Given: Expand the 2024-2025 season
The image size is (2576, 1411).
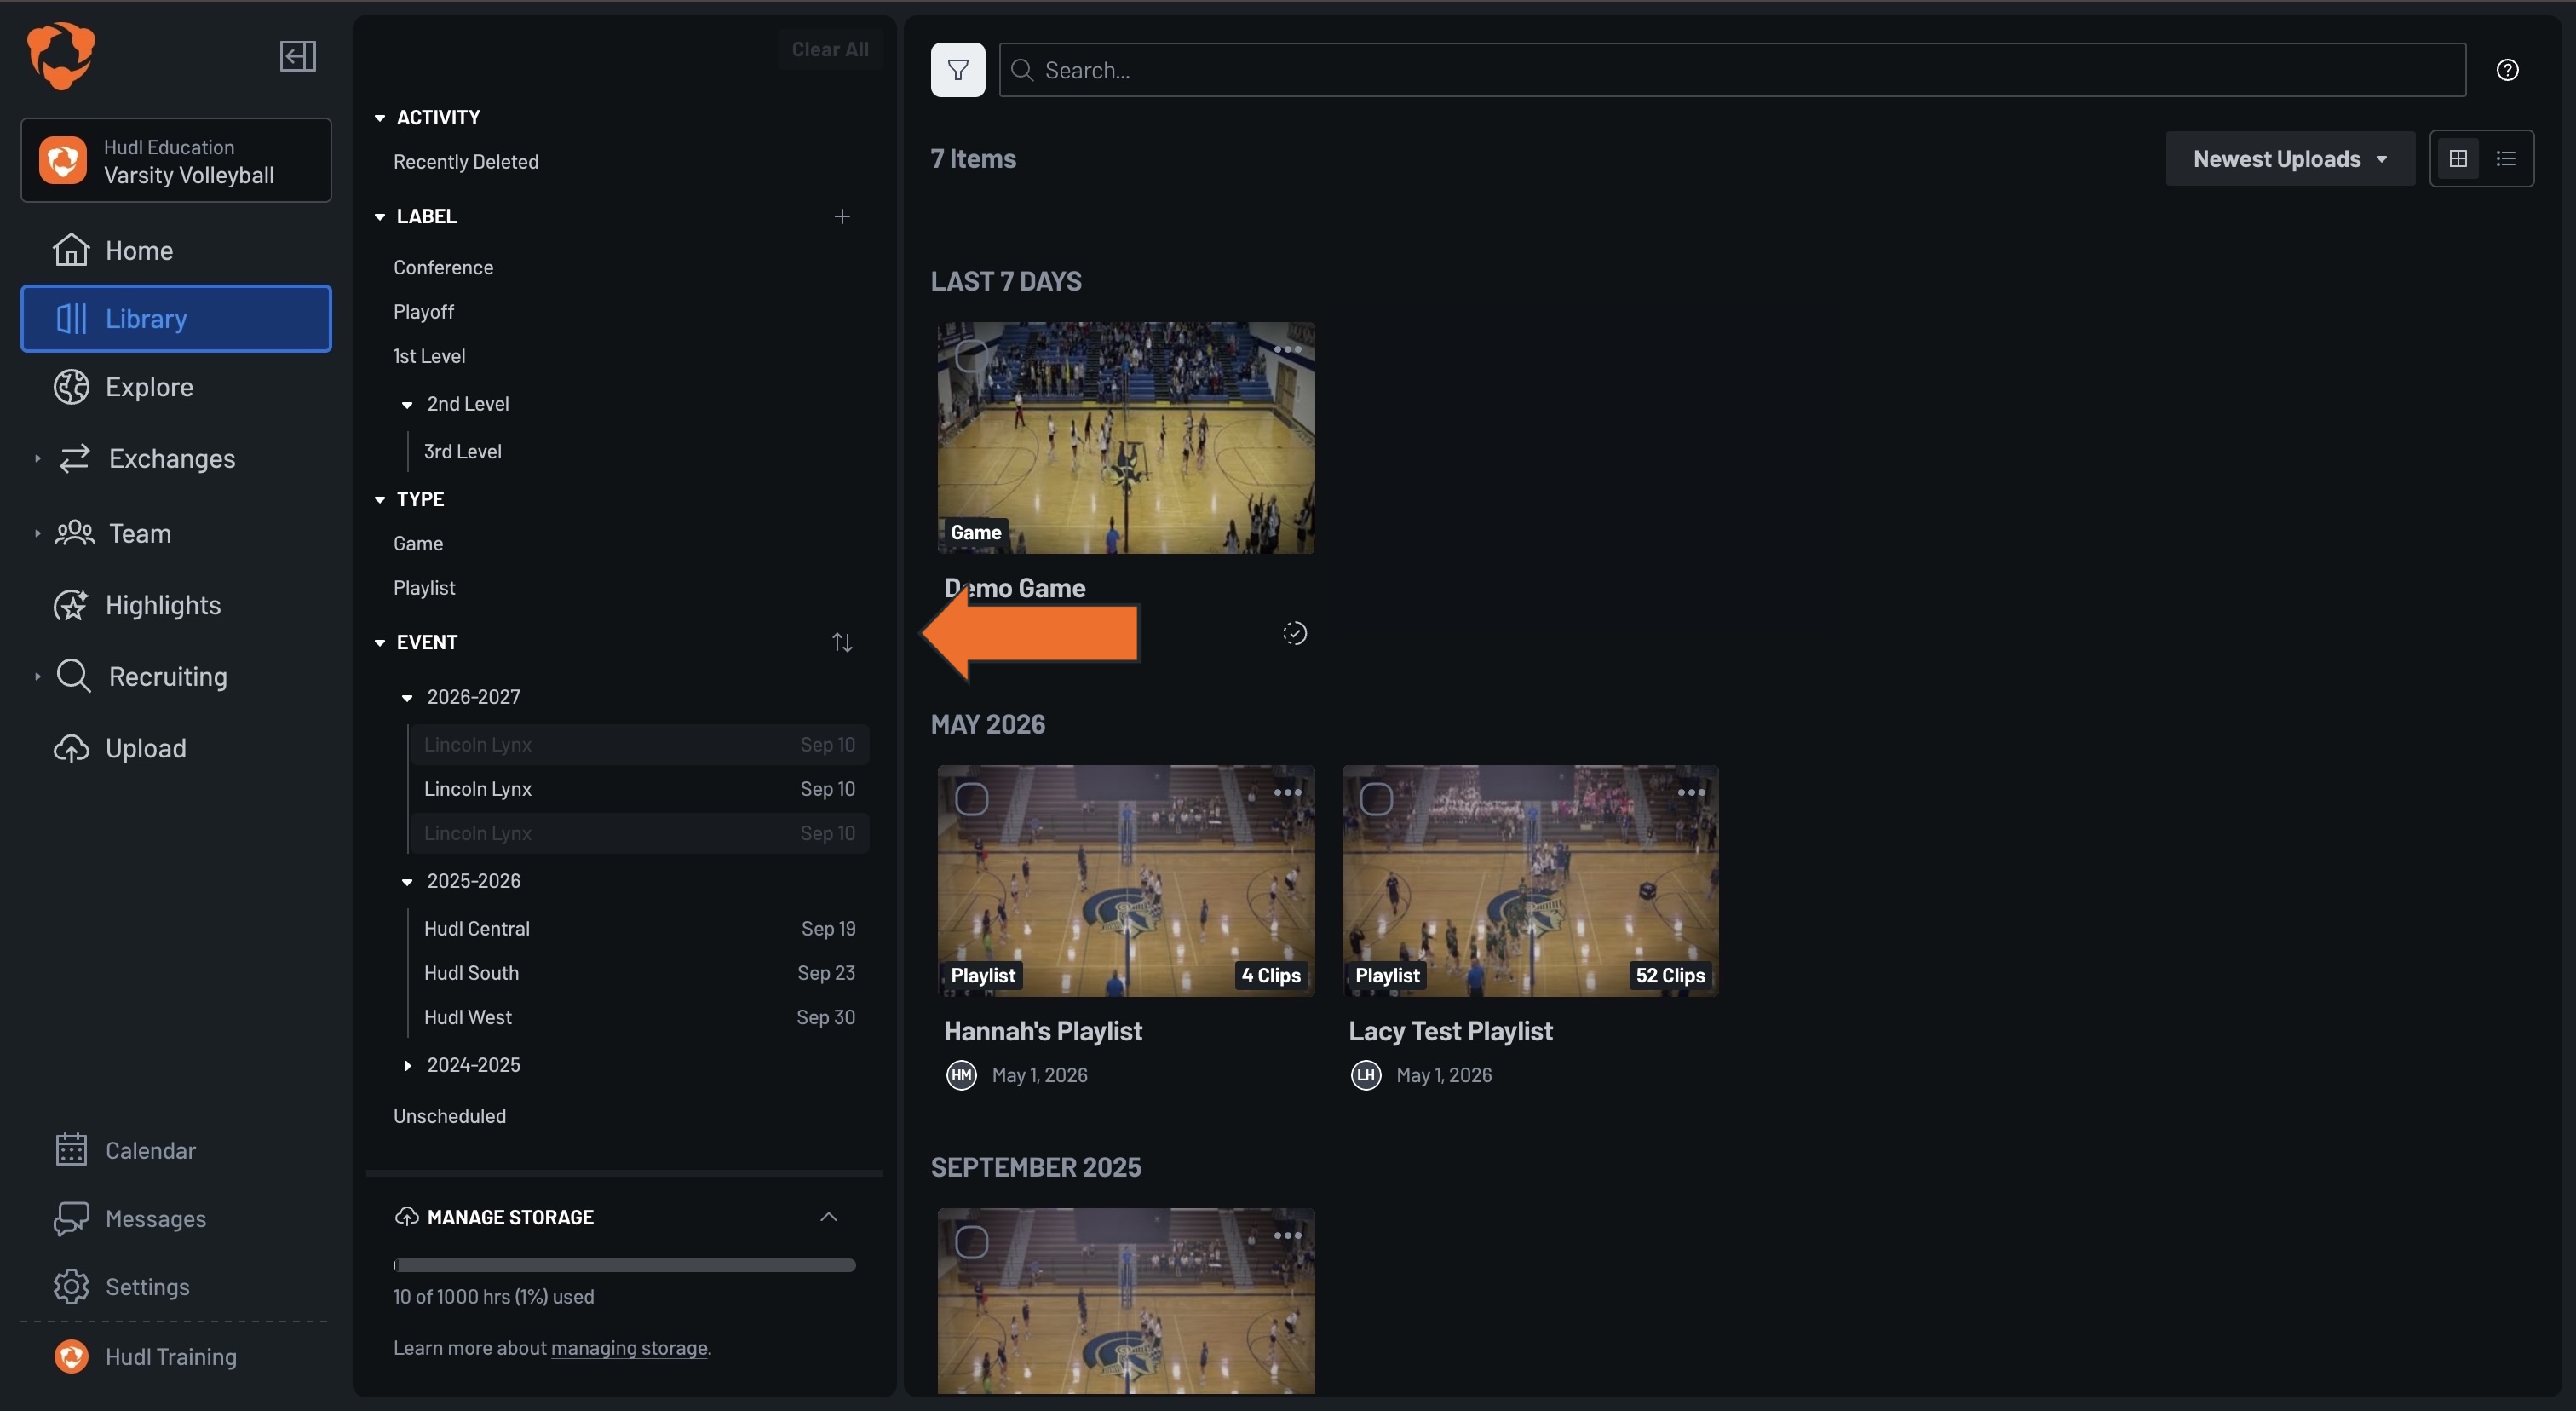Looking at the screenshot, I should 407,1065.
